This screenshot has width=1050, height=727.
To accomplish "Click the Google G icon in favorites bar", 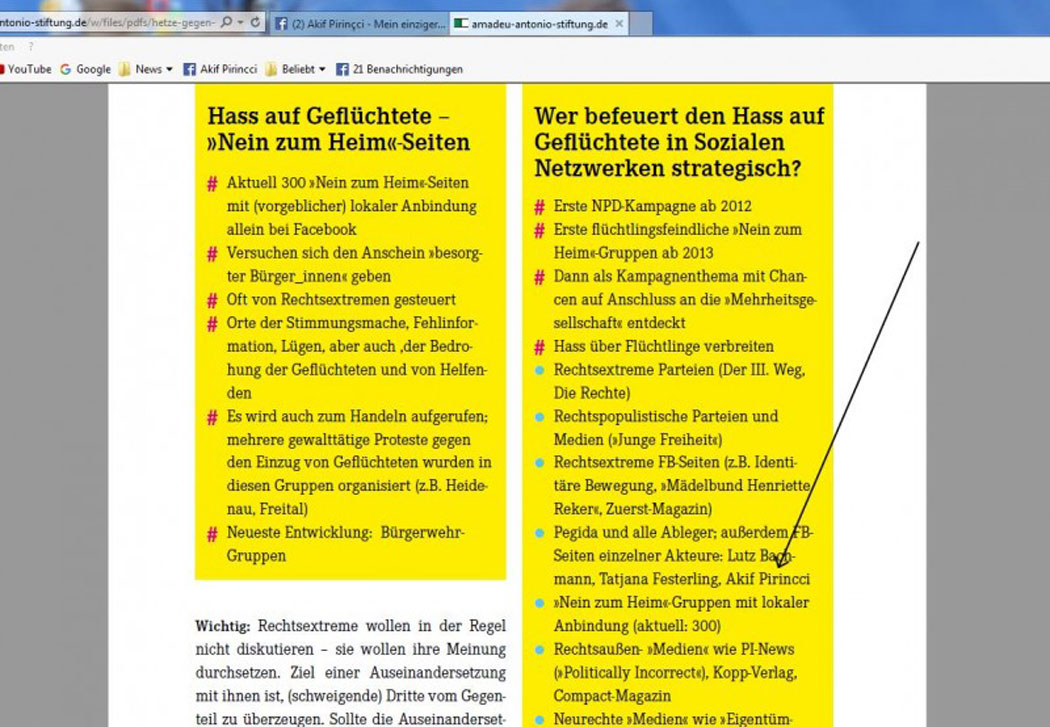I will coord(66,69).
